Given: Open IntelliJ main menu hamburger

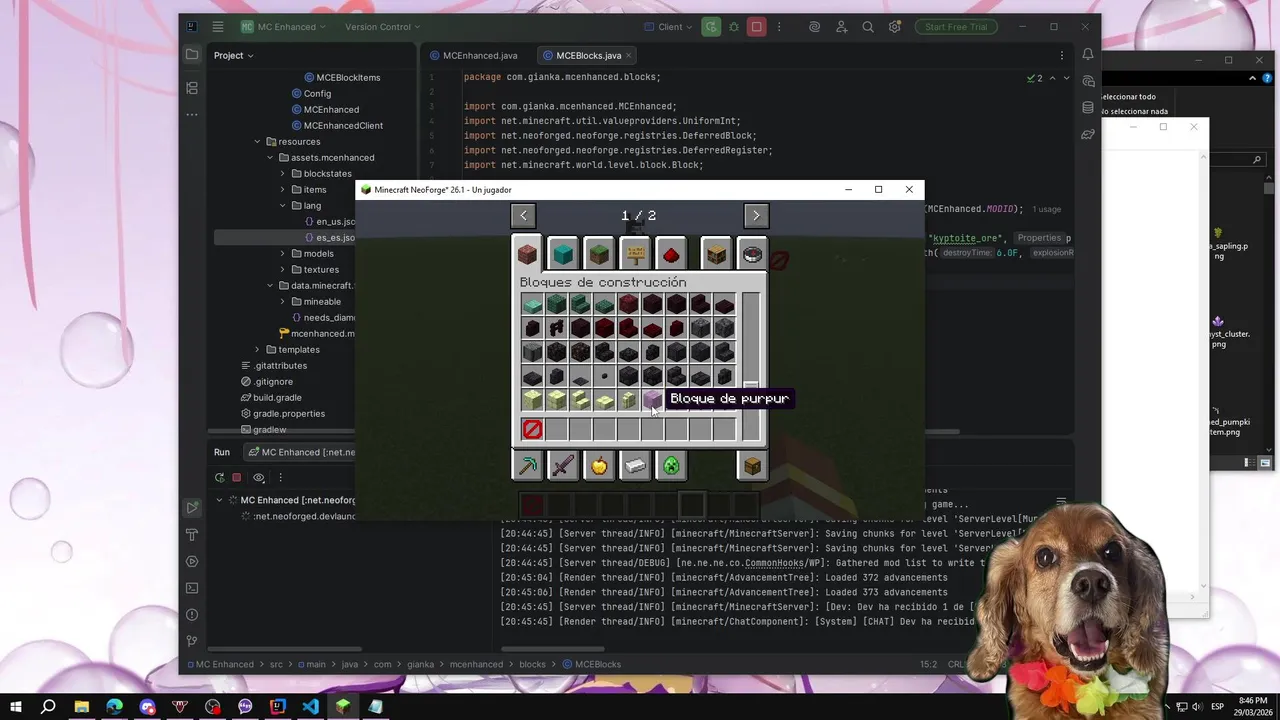Looking at the screenshot, I should [218, 27].
